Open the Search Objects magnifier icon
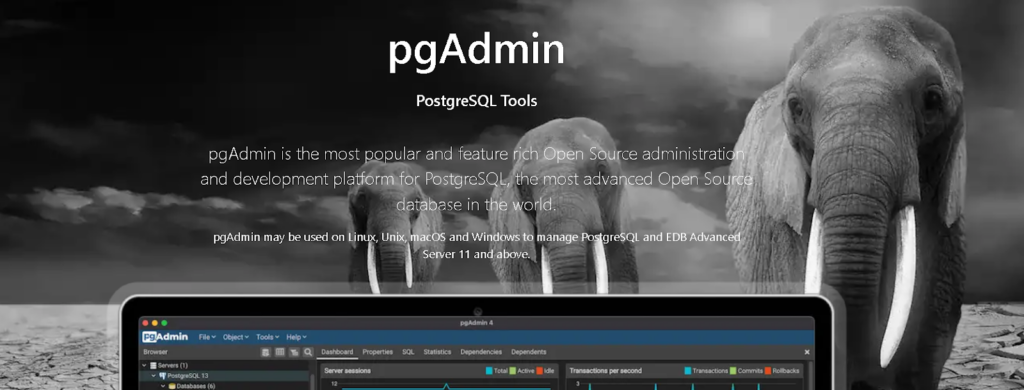The image size is (1024, 390). [308, 352]
